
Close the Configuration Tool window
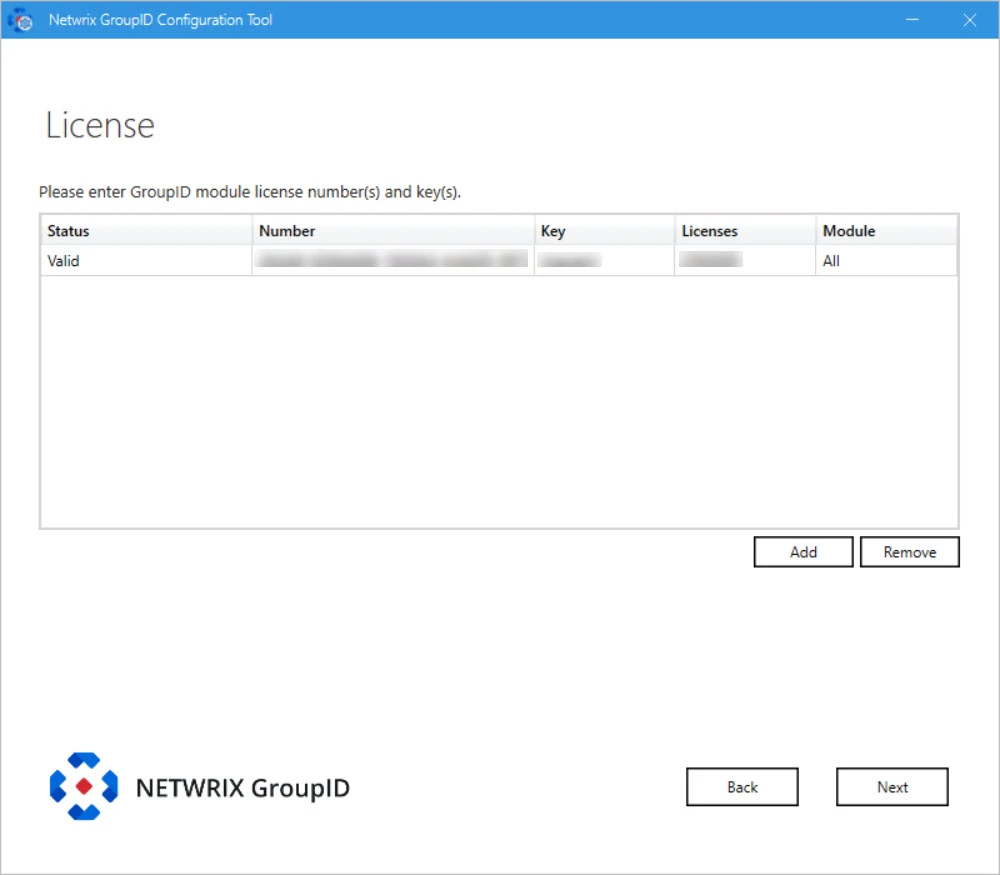(970, 20)
